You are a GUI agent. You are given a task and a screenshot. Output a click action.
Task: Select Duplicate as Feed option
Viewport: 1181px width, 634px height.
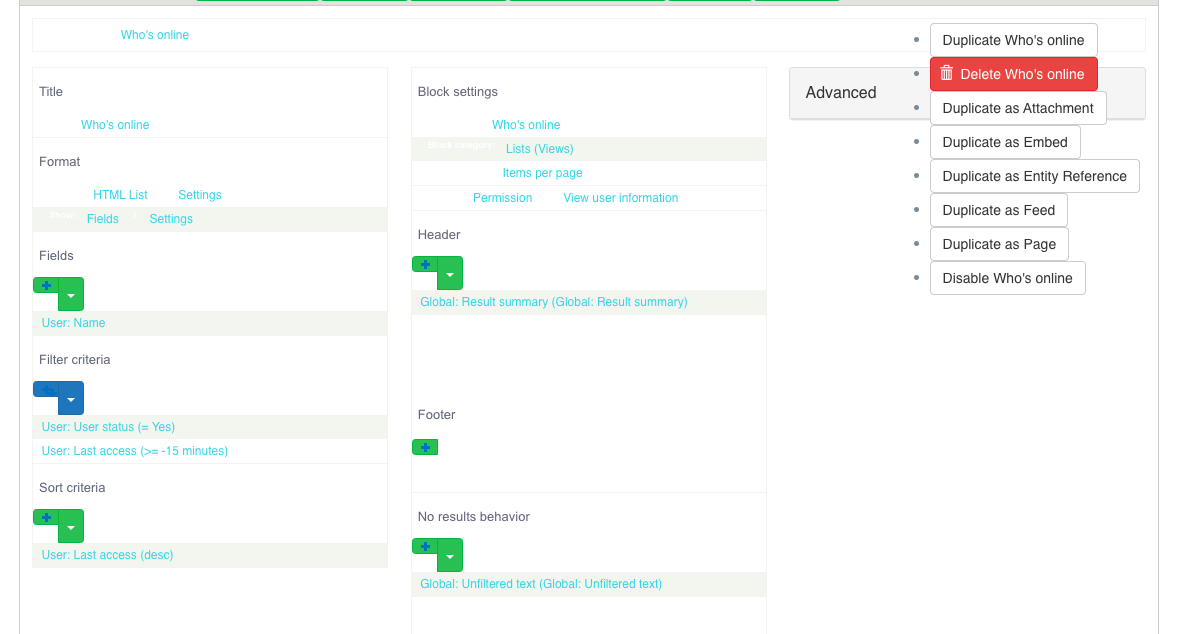tap(998, 210)
